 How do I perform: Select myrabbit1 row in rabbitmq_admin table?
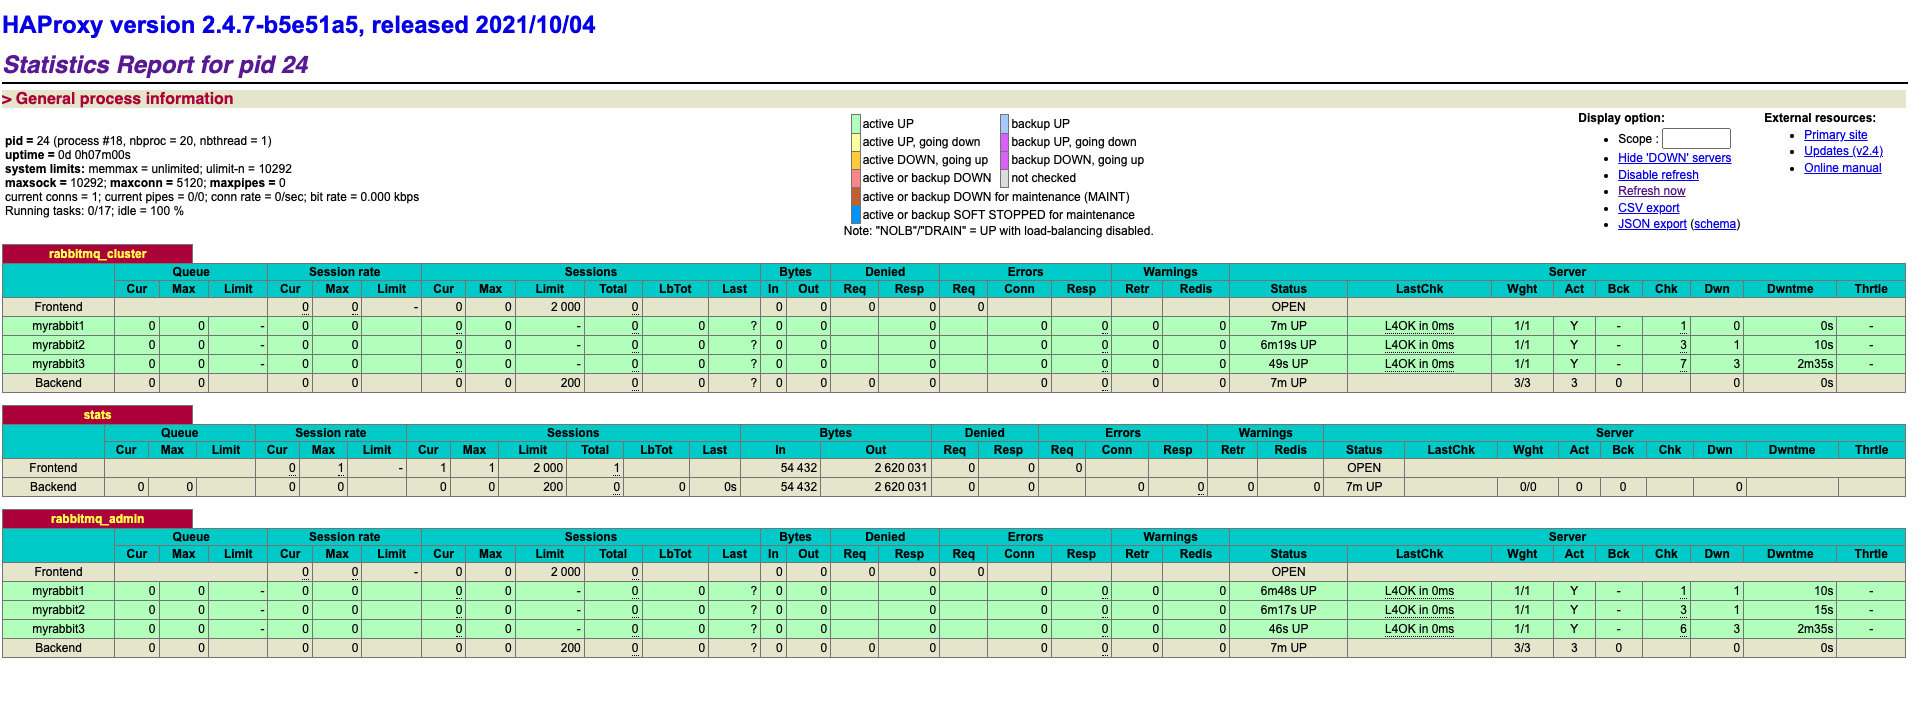(954, 591)
